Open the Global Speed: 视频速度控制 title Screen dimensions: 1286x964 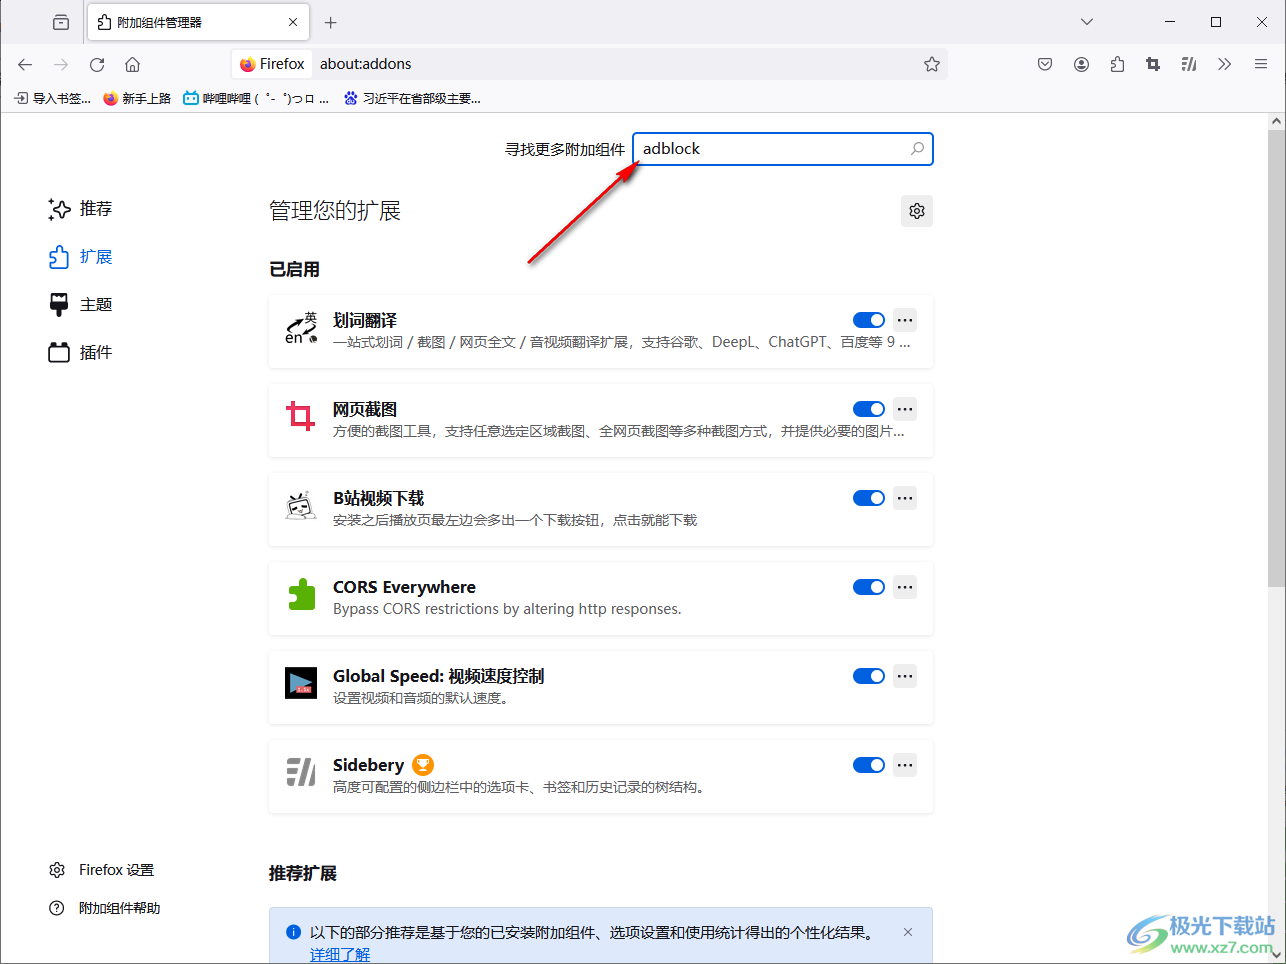click(x=439, y=676)
